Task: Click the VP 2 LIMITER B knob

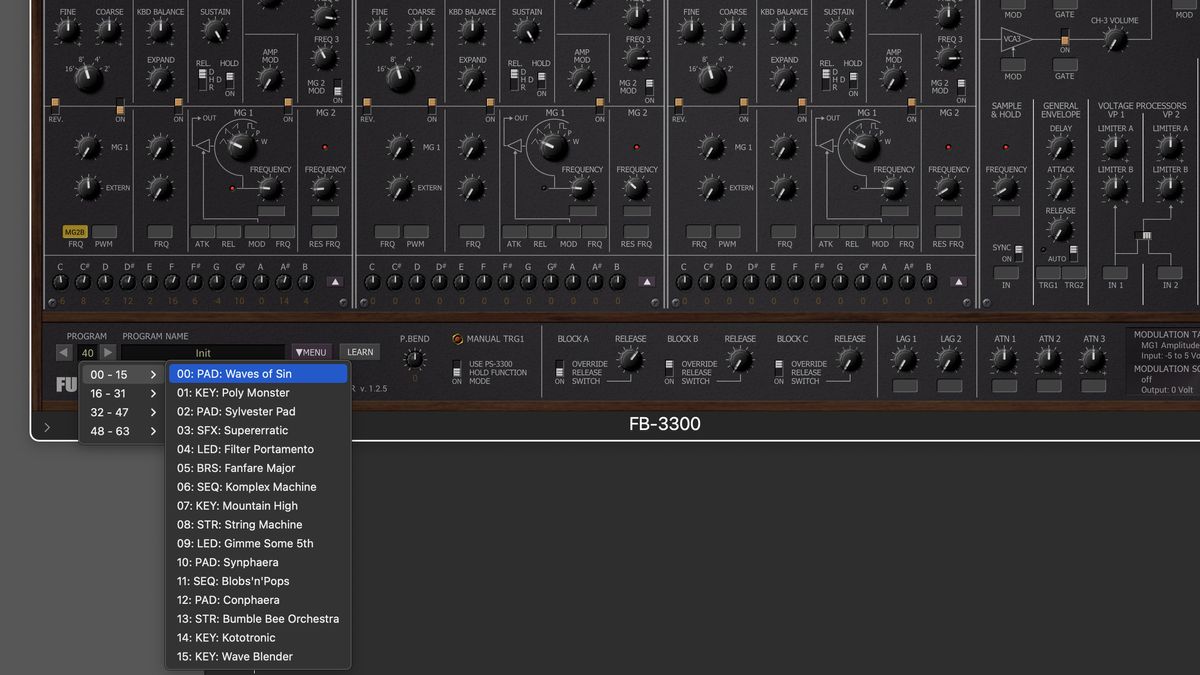Action: point(1169,189)
